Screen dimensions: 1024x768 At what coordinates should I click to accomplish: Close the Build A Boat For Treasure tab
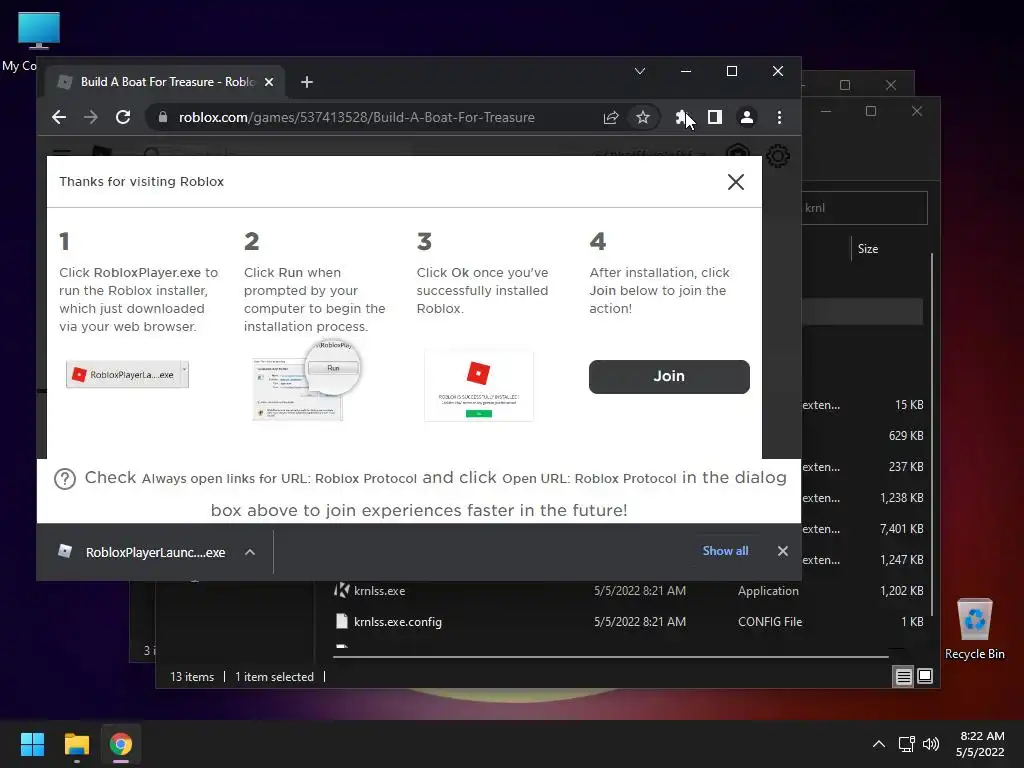269,82
